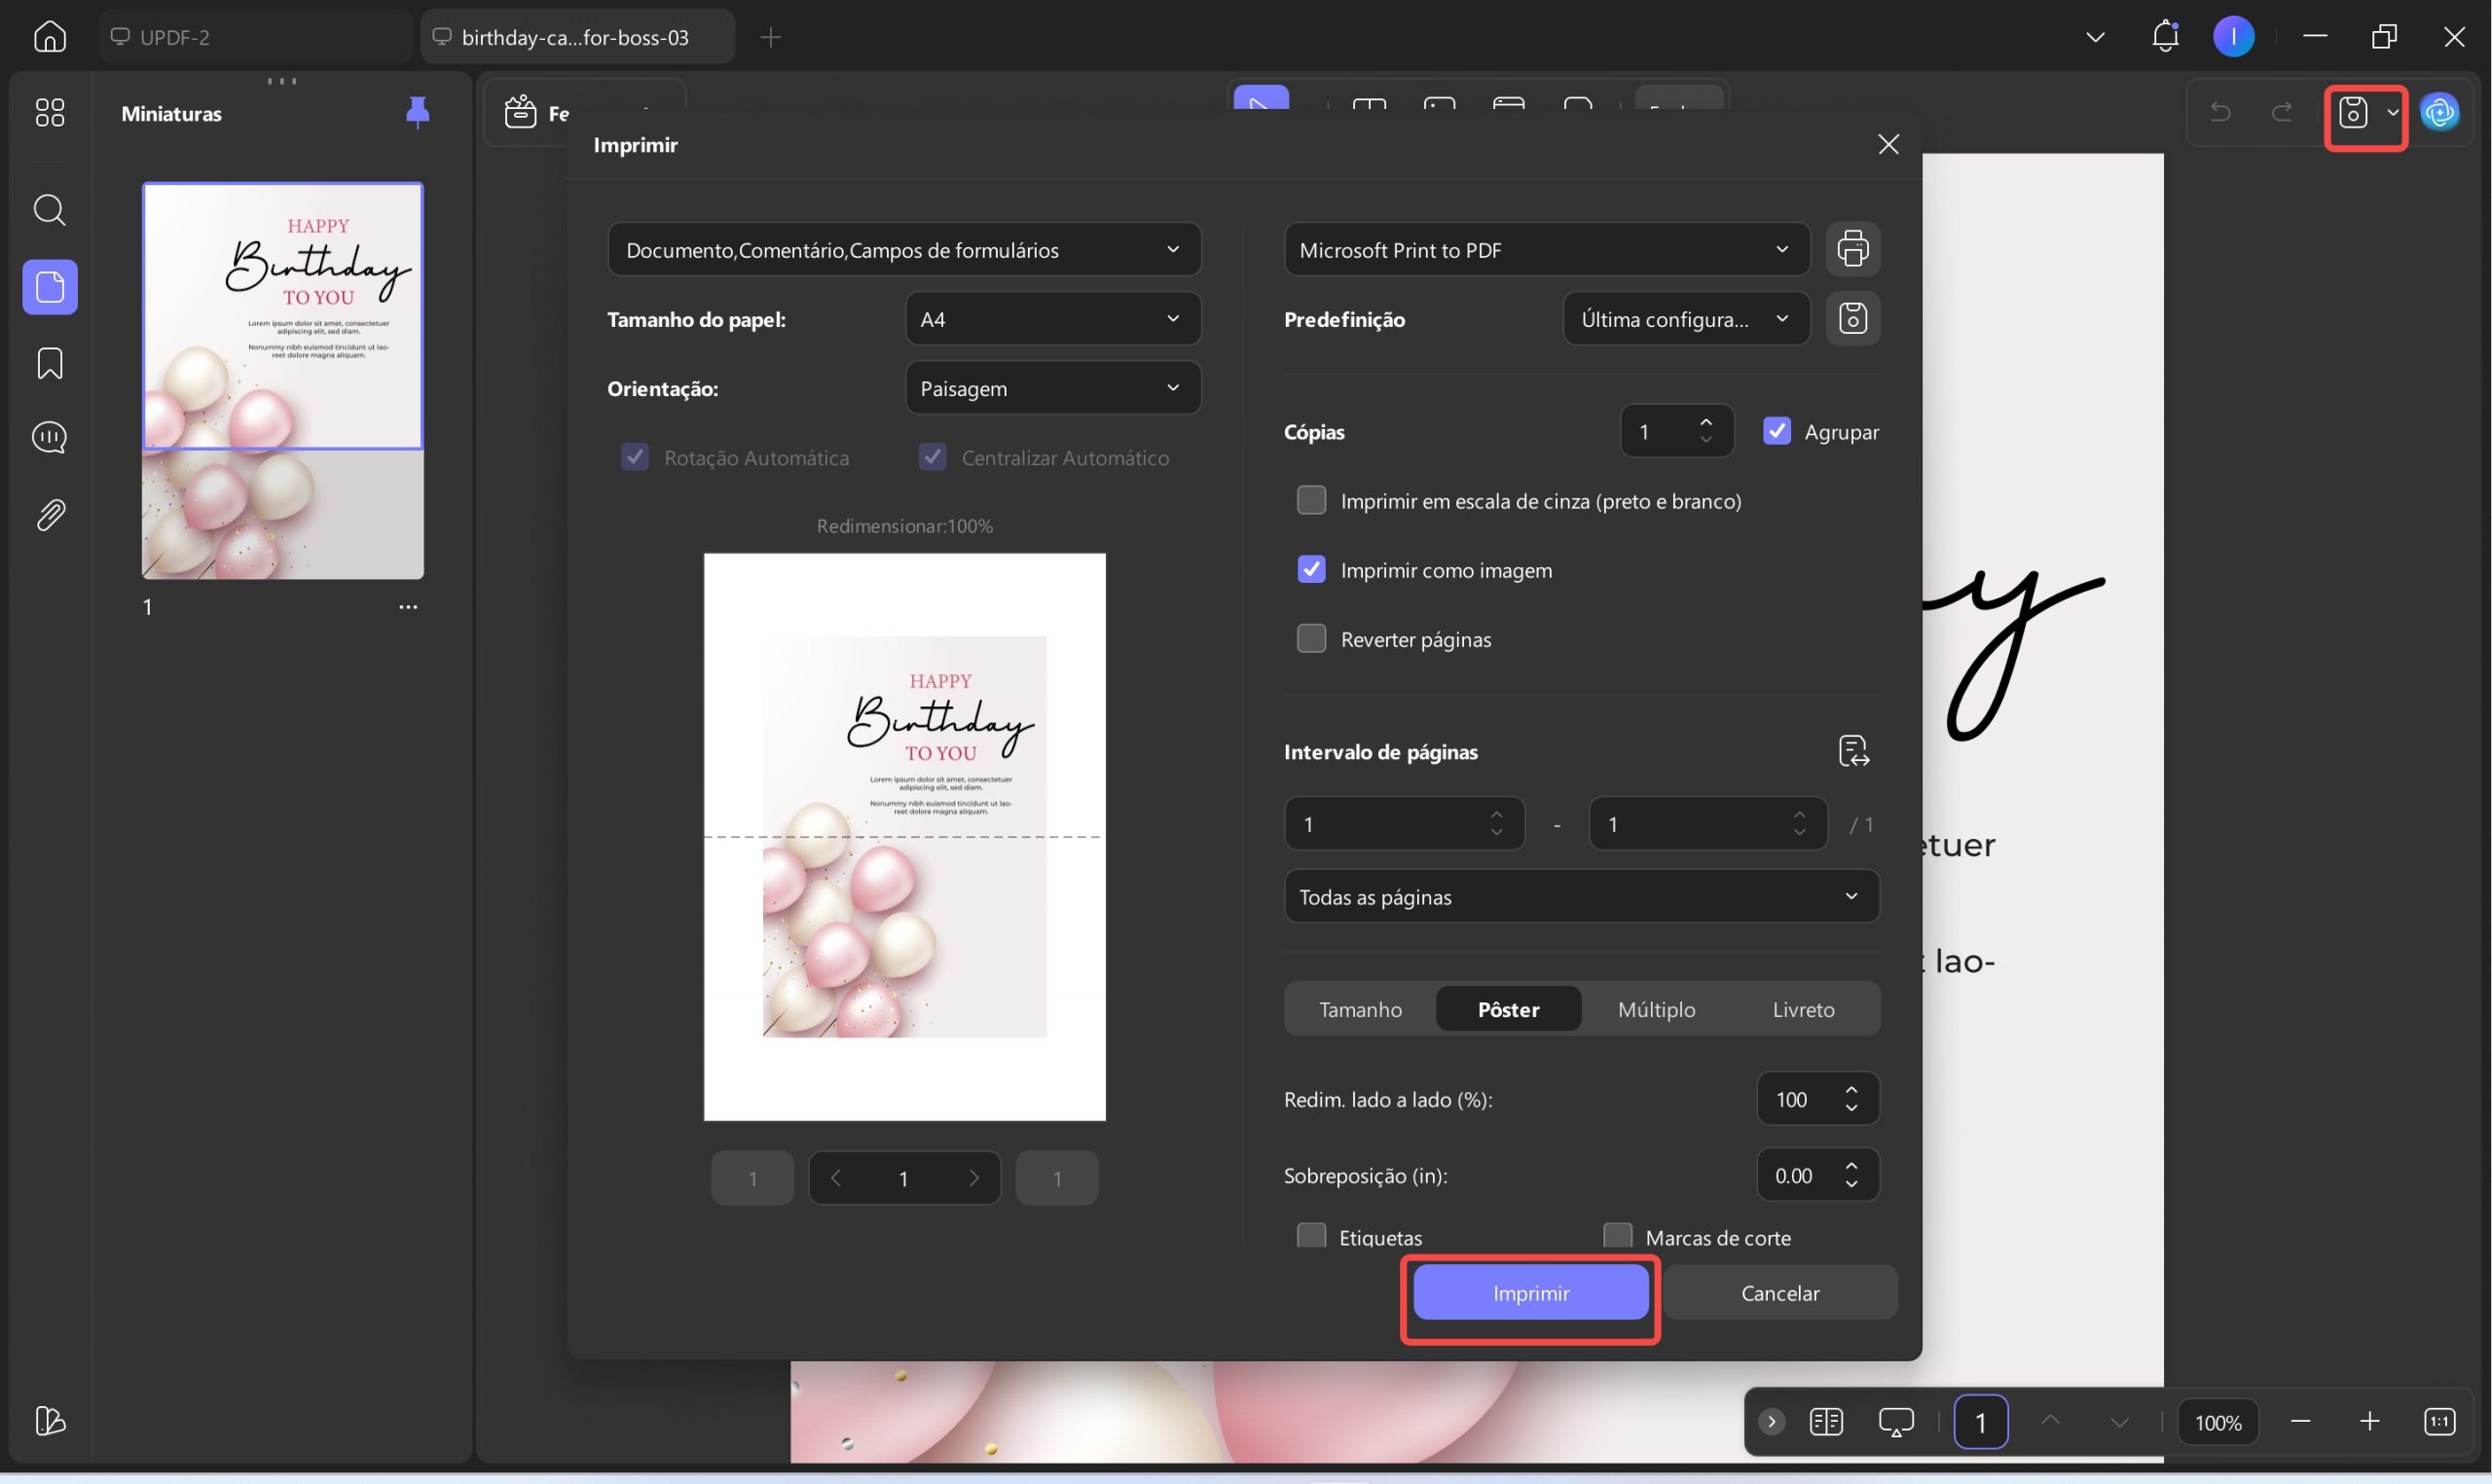The width and height of the screenshot is (2492, 1484).
Task: Open the thumbnails grid dashboard icon
Action: (50, 112)
